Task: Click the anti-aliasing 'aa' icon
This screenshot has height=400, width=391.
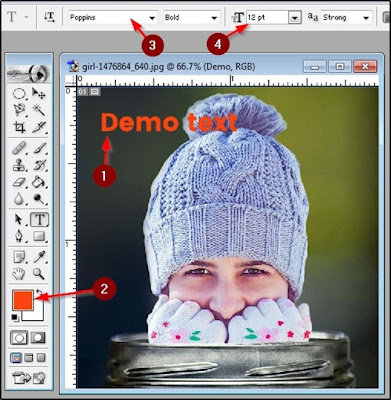Action: point(313,17)
